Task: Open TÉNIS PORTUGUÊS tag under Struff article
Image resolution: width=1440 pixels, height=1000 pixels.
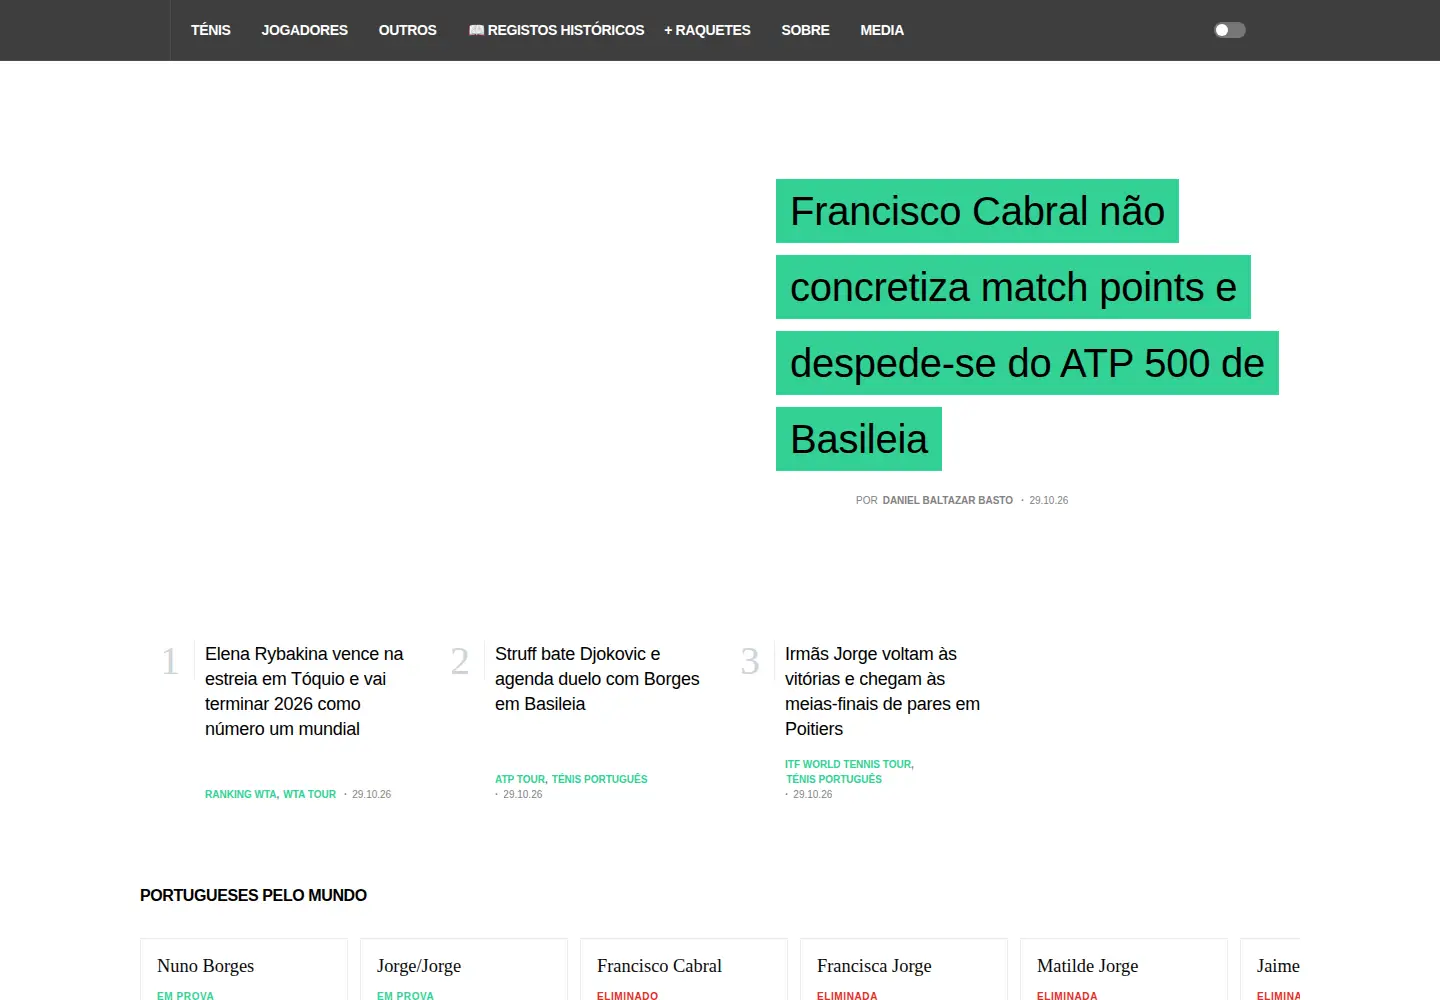Action: click(600, 779)
